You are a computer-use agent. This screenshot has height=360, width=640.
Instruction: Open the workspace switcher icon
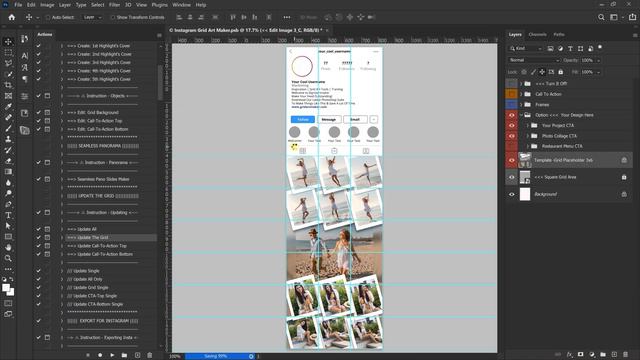[x=614, y=17]
